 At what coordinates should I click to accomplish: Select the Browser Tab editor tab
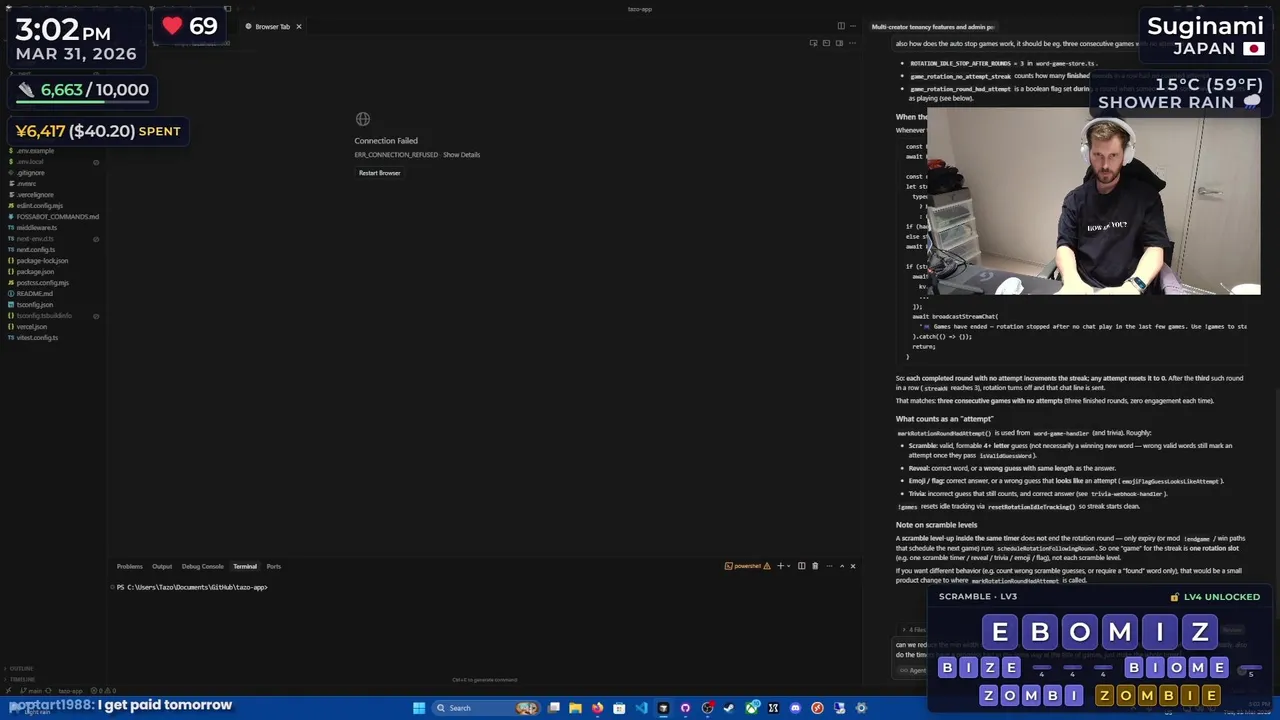[x=272, y=27]
